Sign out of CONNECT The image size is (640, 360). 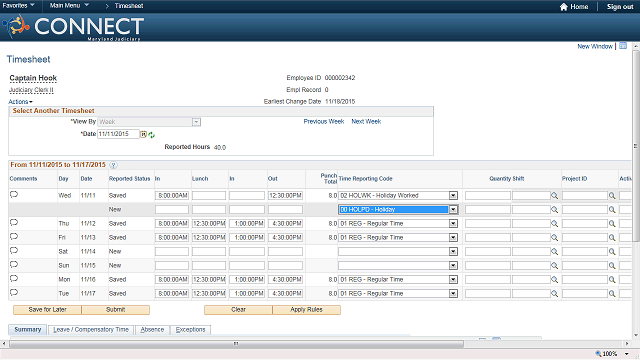point(620,7)
